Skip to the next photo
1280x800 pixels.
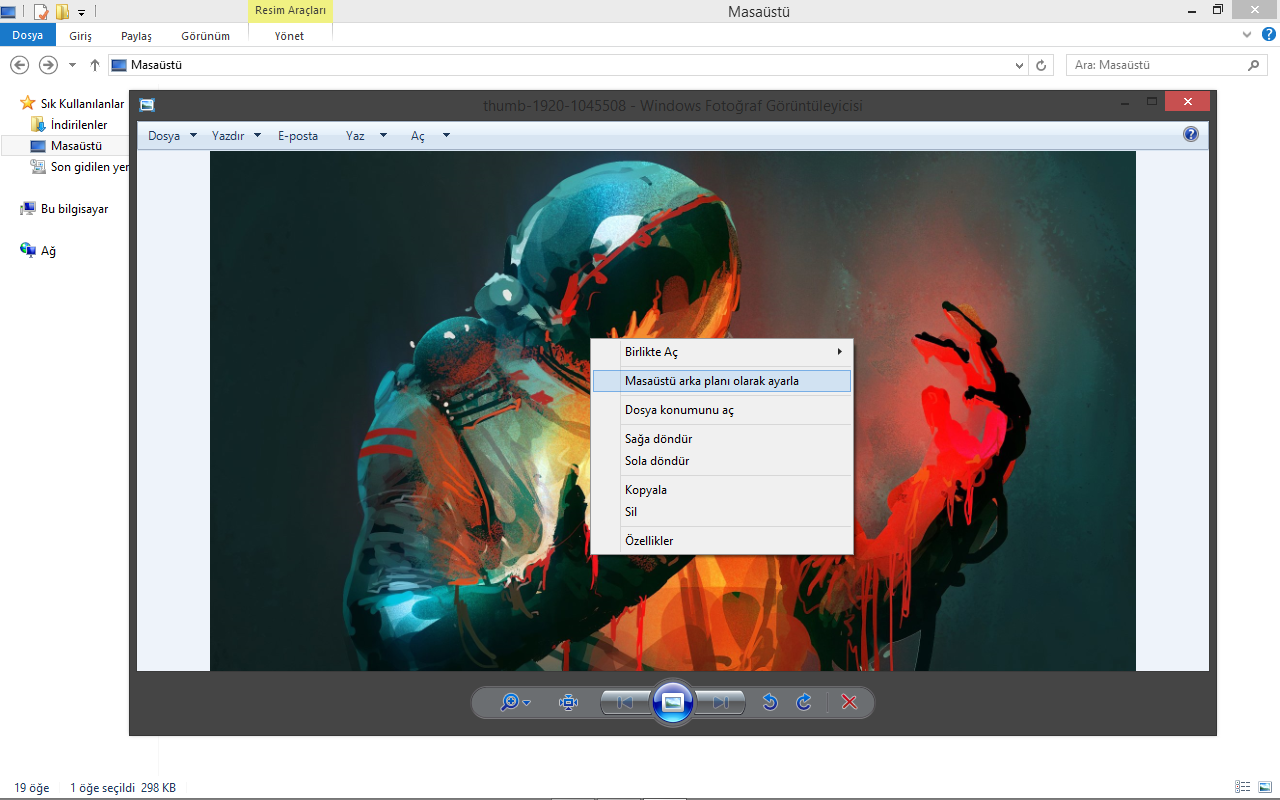(720, 702)
